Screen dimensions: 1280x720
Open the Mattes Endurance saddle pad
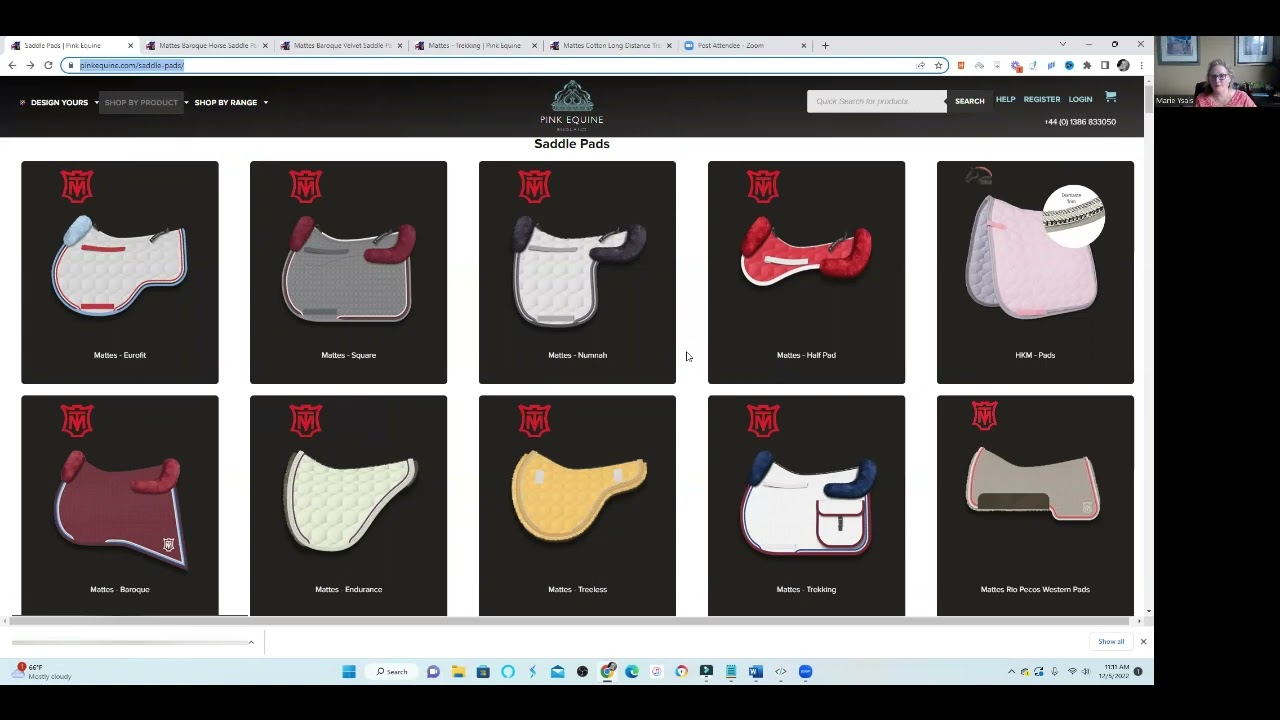pos(348,505)
